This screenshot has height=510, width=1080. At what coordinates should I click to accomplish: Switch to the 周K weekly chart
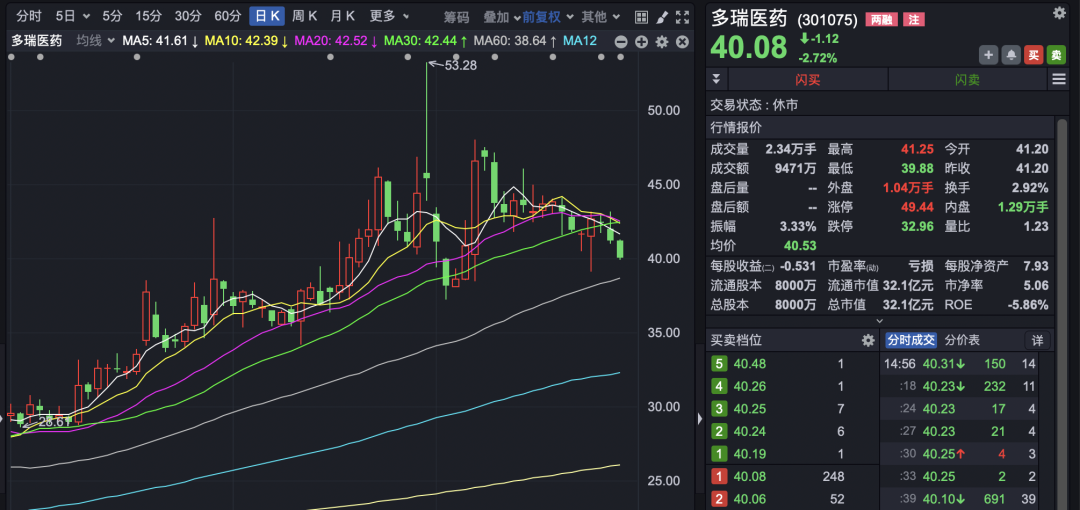(x=304, y=16)
